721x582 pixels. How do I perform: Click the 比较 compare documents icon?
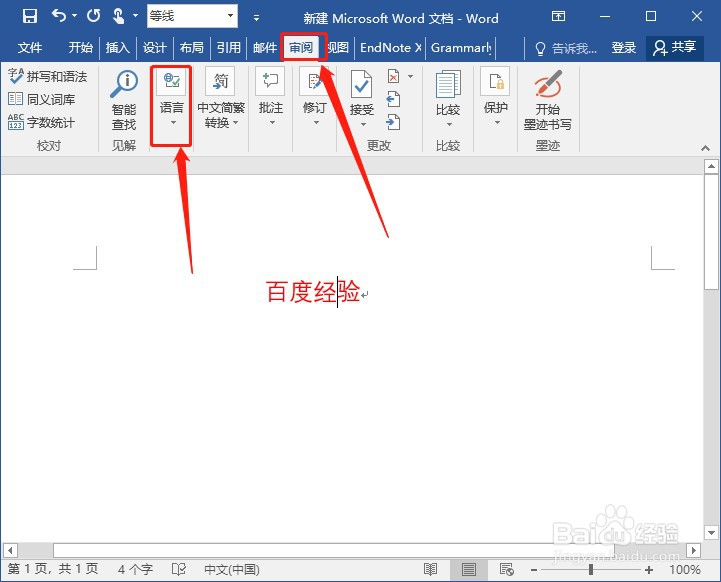pos(448,84)
